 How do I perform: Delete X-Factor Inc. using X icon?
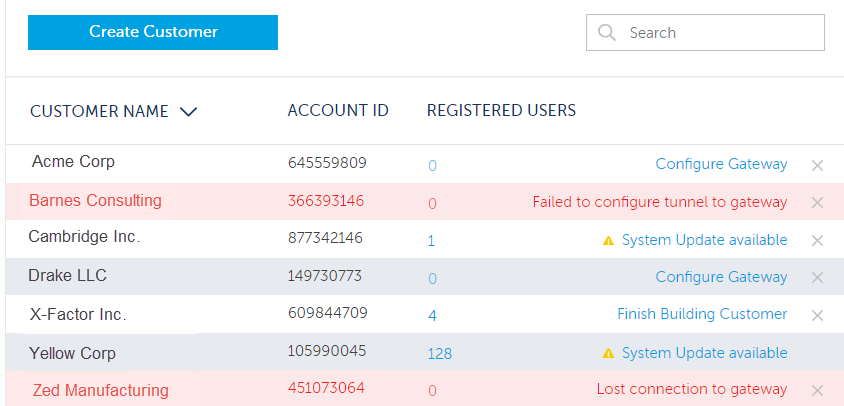point(817,315)
